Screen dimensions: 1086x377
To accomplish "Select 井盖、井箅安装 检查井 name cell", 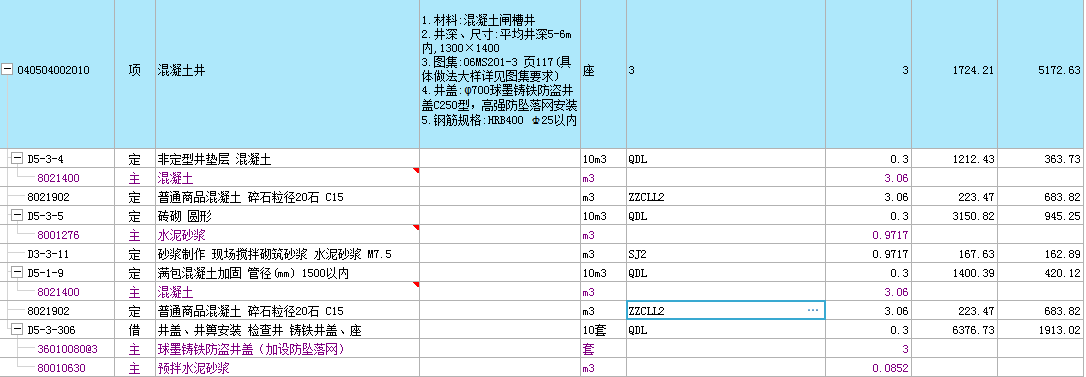I will point(287,330).
